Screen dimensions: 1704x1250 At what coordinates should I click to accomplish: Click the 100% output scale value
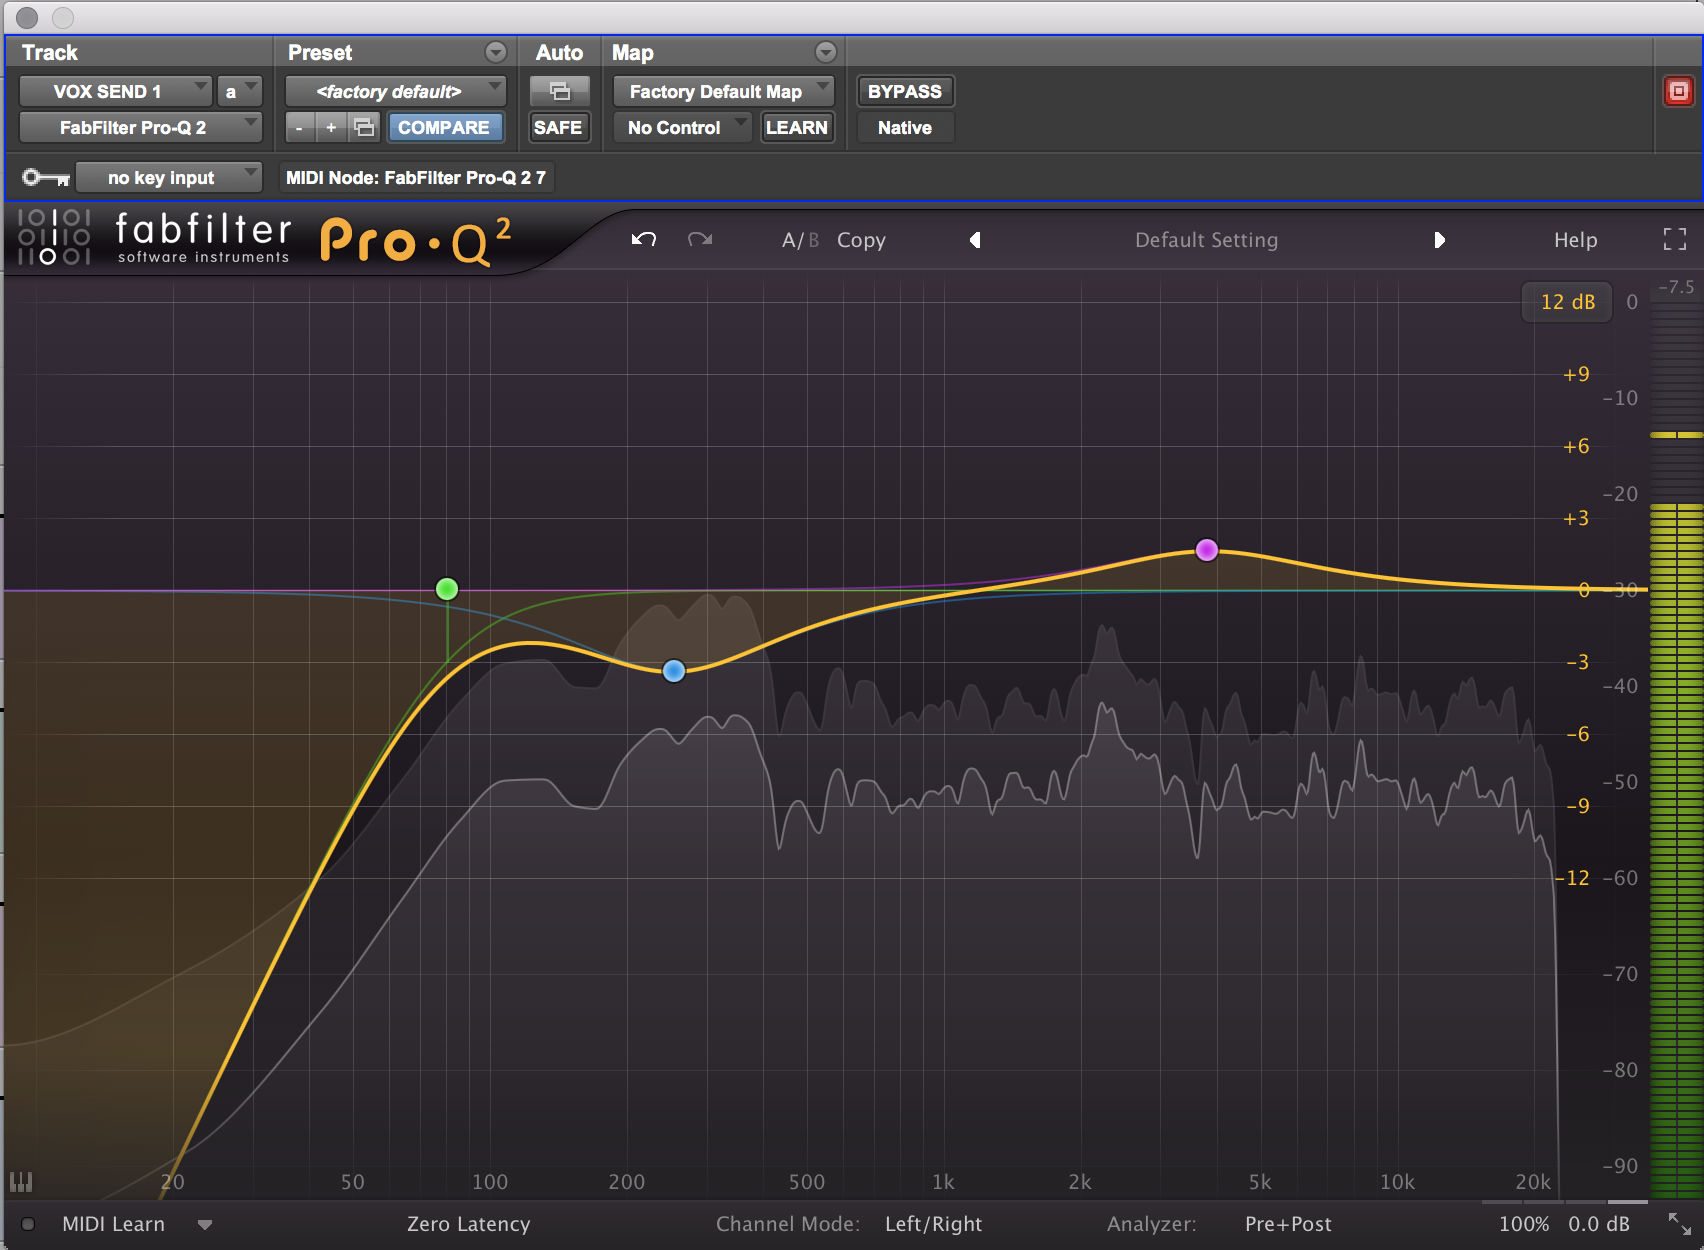(x=1524, y=1224)
